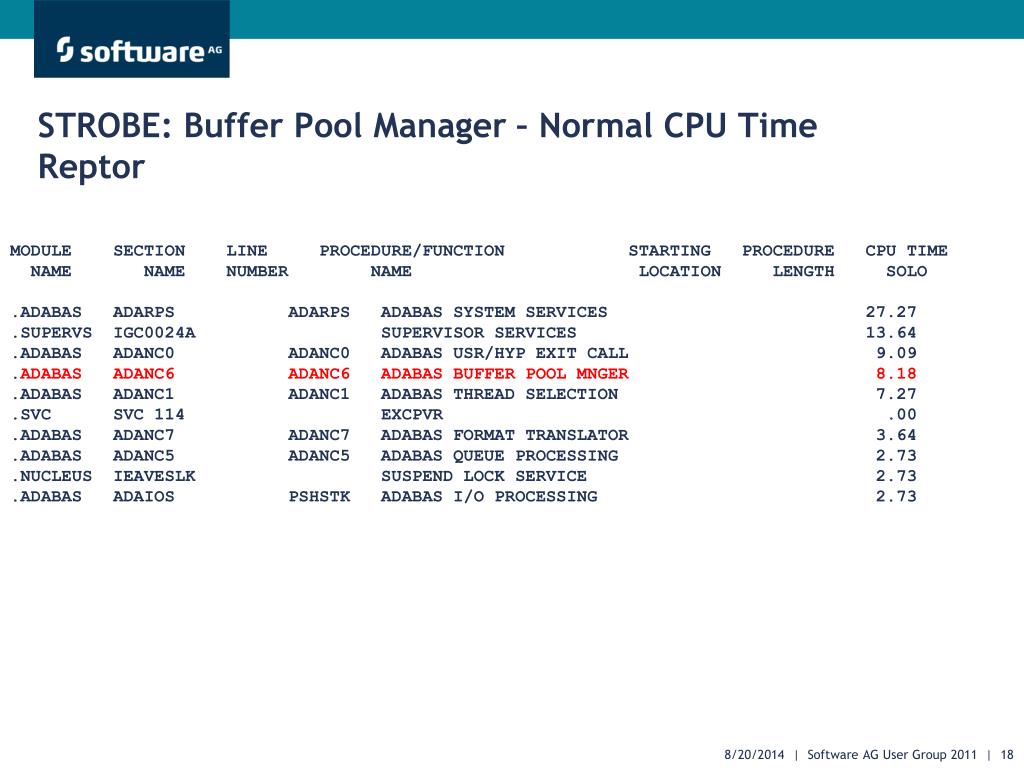Image resolution: width=1024 pixels, height=768 pixels.
Task: Click the CPU value 9.09
Action: 896,353
